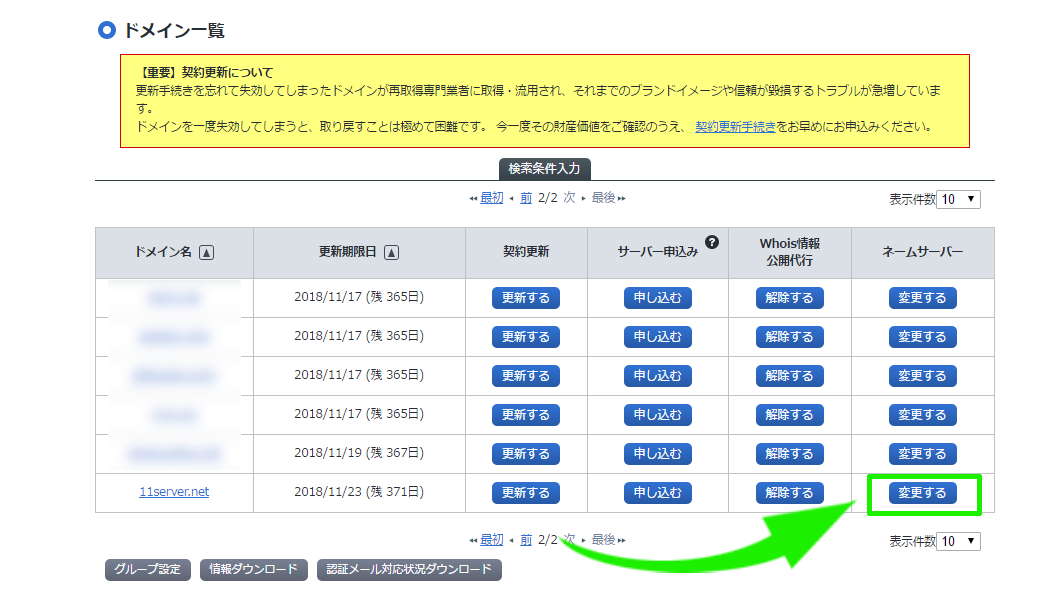Go to 前 page in bottom pagination

coord(525,540)
